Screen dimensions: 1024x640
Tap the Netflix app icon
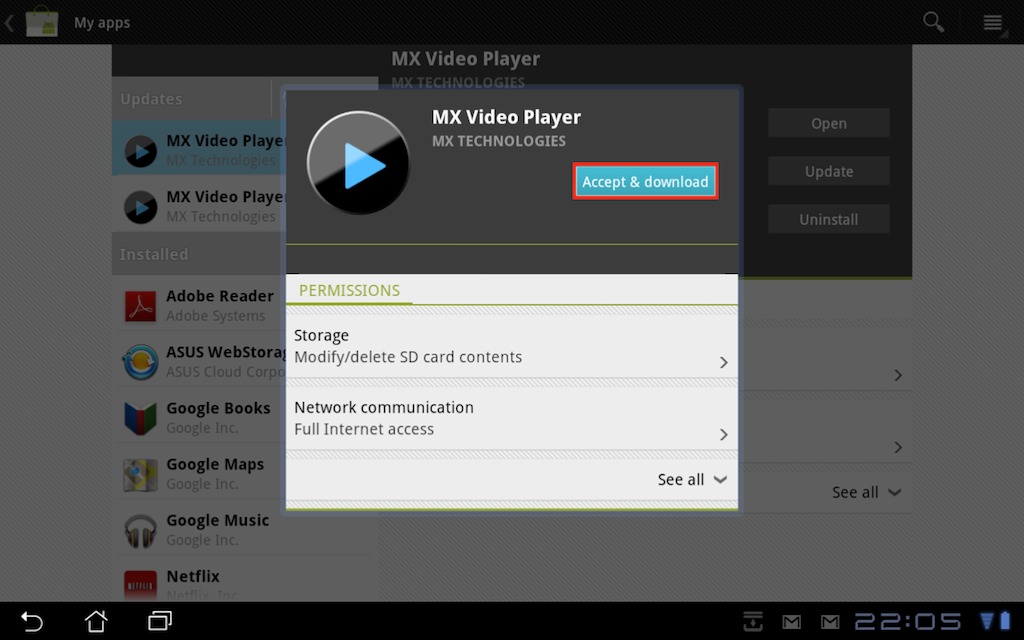140,582
